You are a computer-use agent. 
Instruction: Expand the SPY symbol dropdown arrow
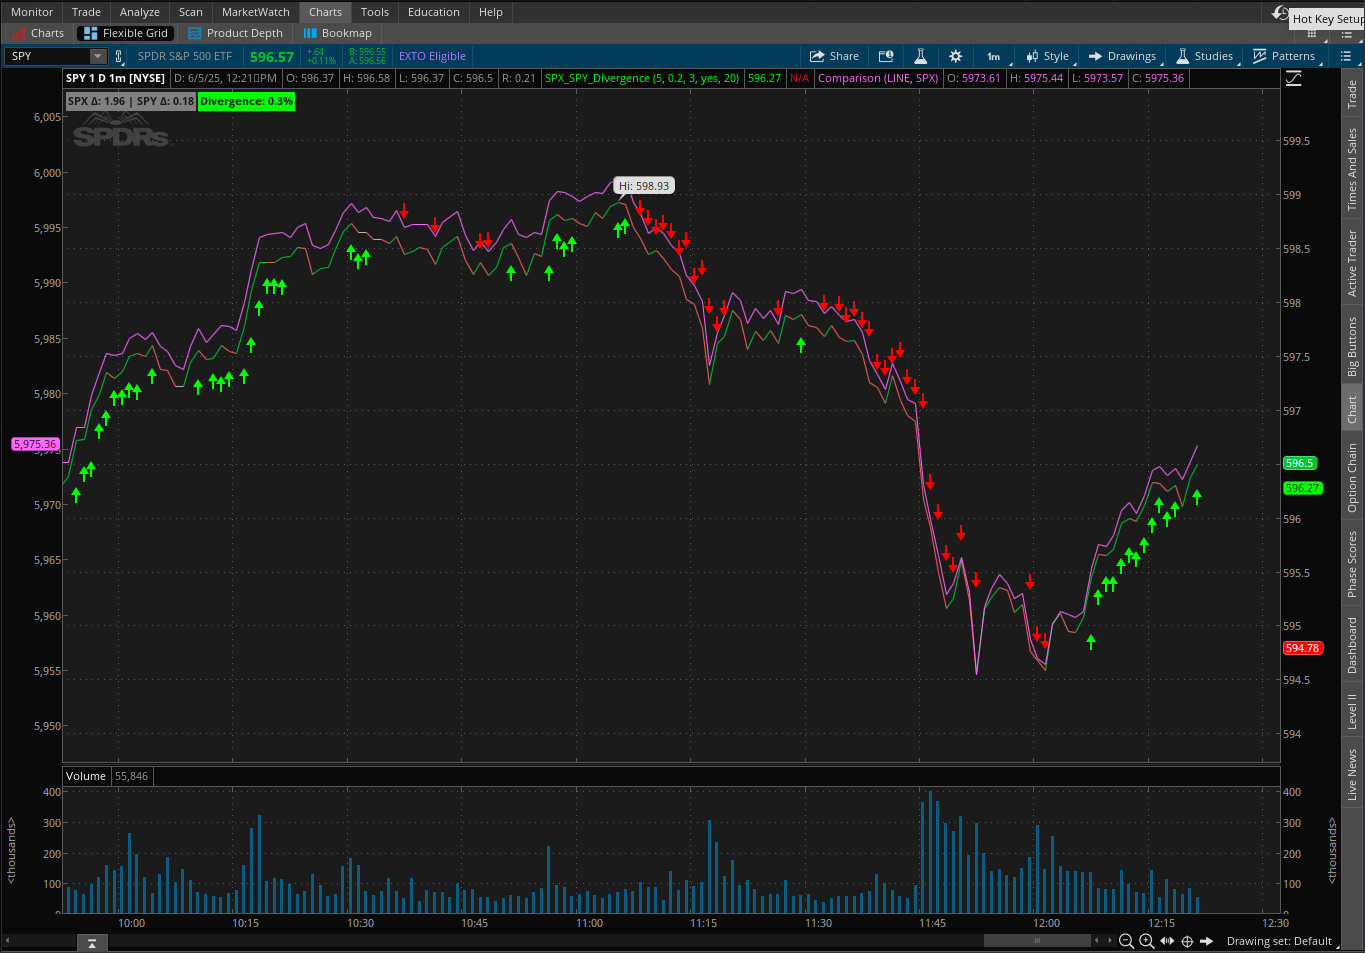click(x=98, y=56)
